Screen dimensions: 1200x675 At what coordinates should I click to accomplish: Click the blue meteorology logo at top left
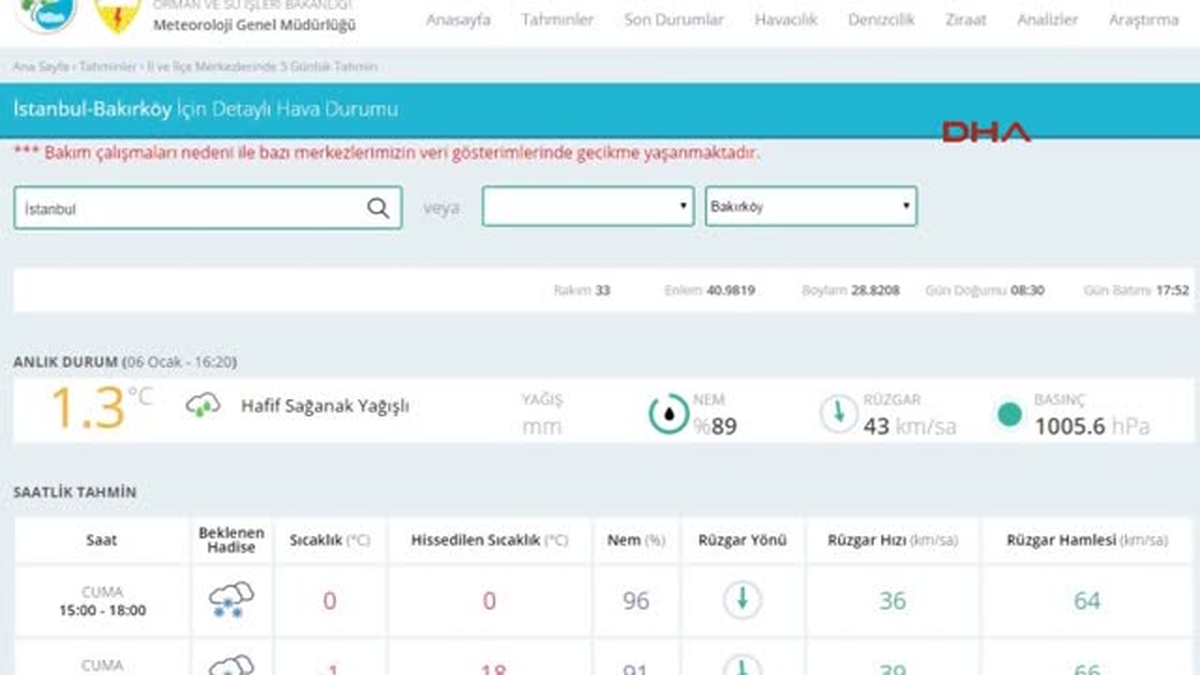47,14
